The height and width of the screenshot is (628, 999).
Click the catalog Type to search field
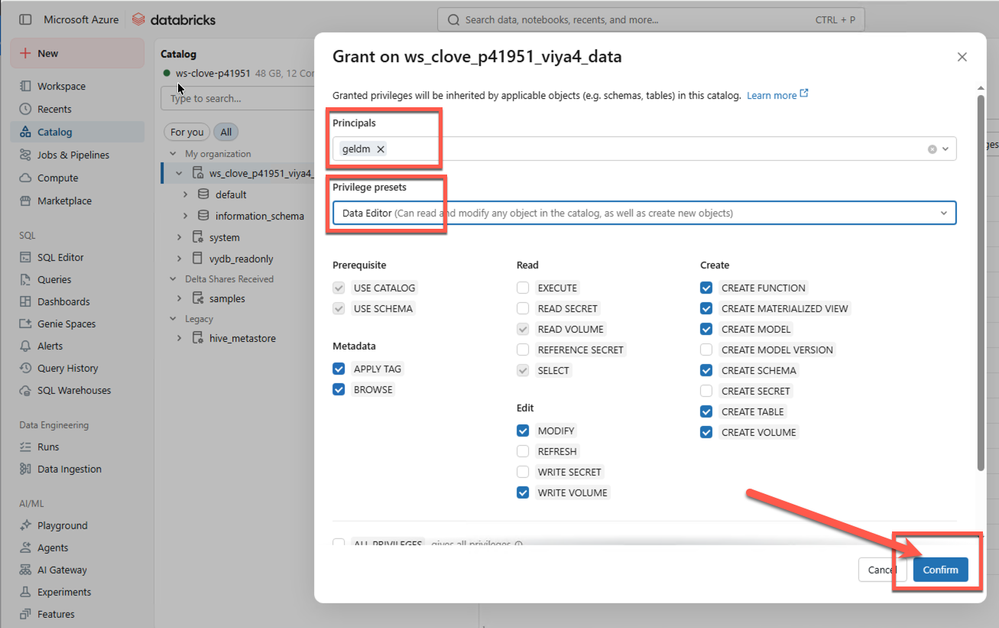238,99
